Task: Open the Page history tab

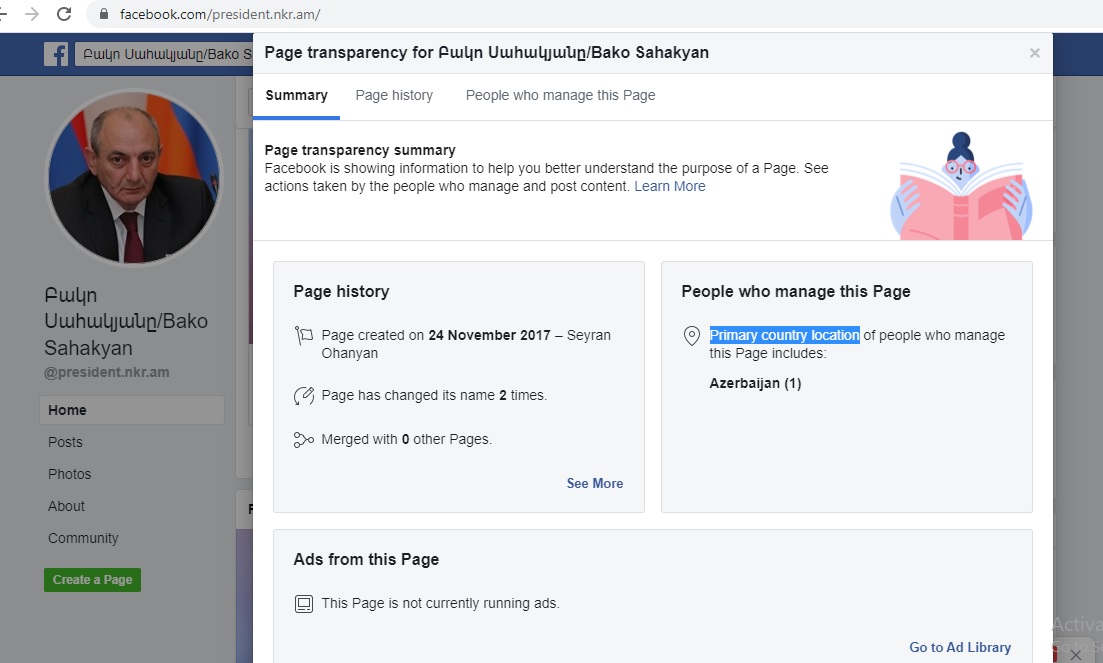Action: [x=394, y=96]
